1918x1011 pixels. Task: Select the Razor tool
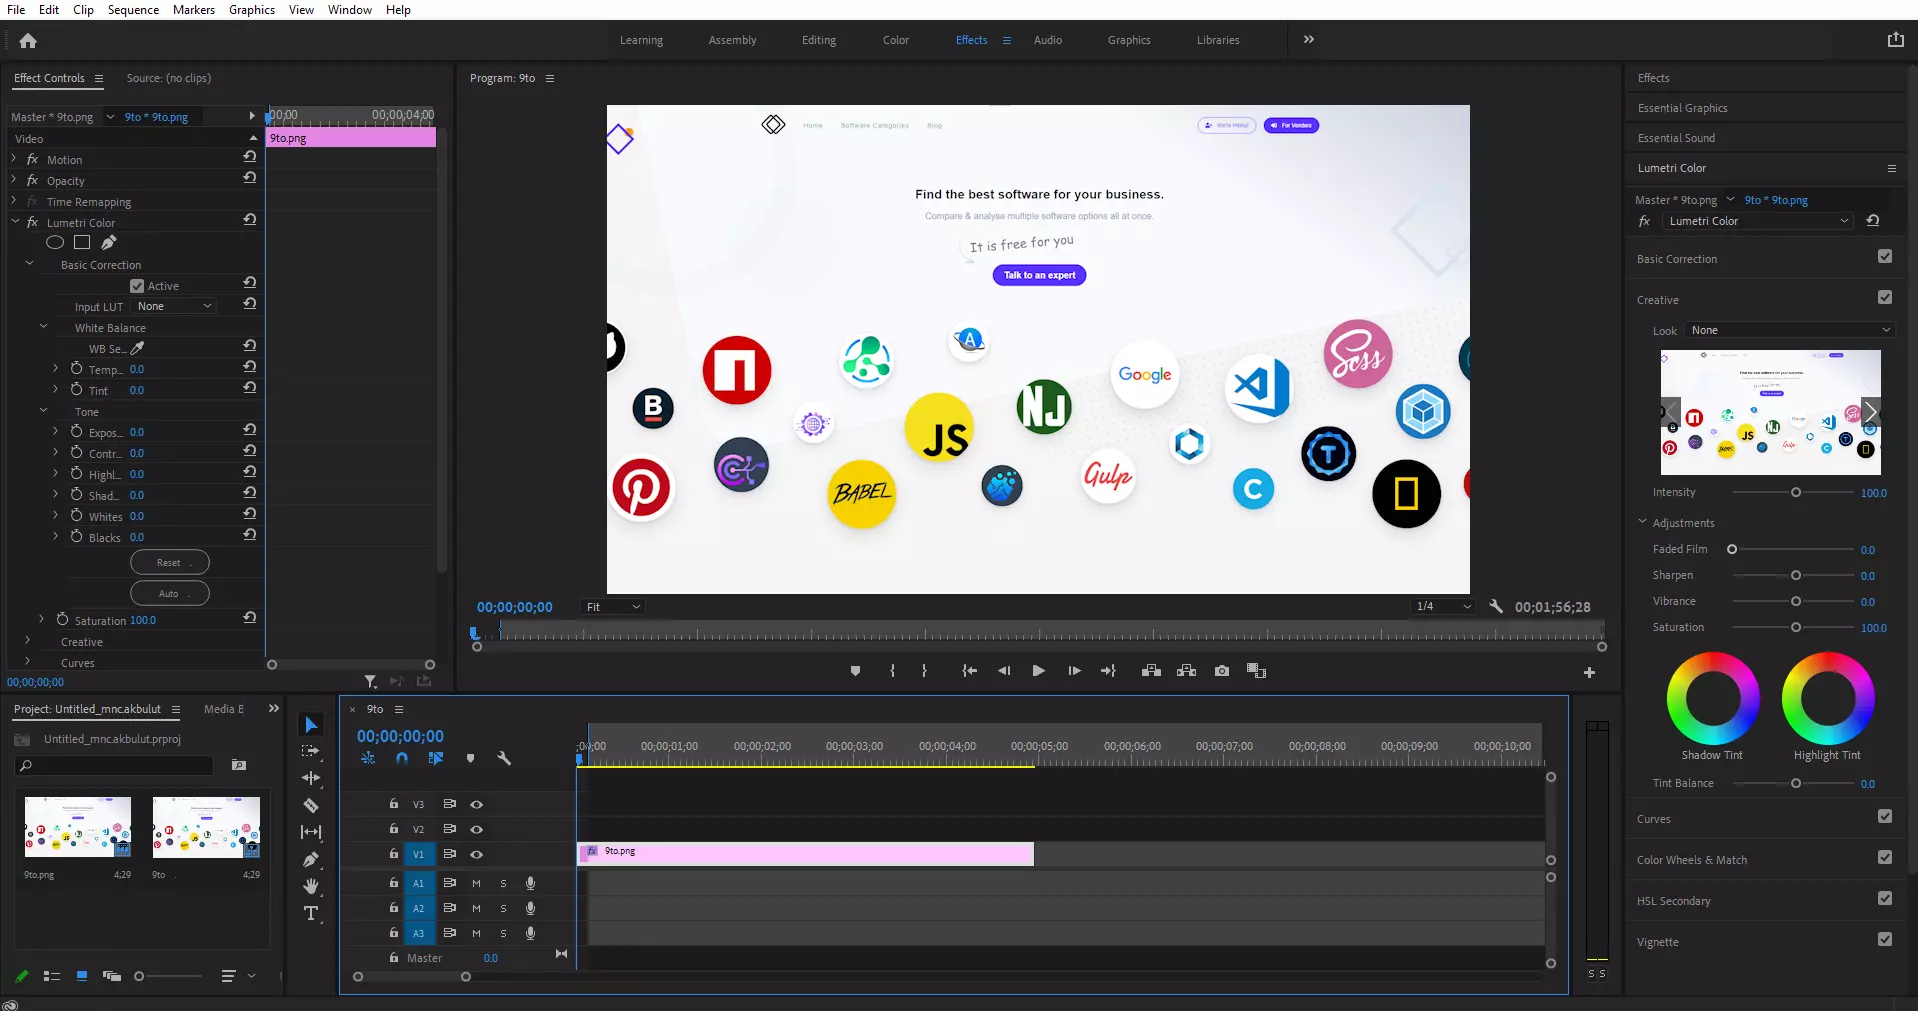(311, 805)
